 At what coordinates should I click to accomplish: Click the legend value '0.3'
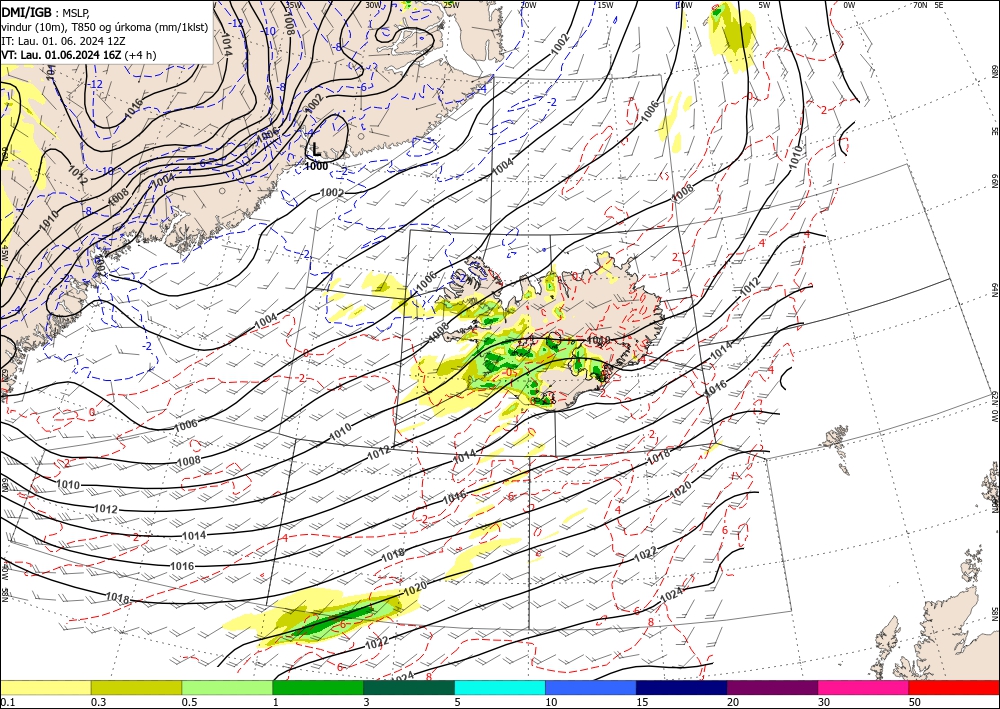click(98, 702)
